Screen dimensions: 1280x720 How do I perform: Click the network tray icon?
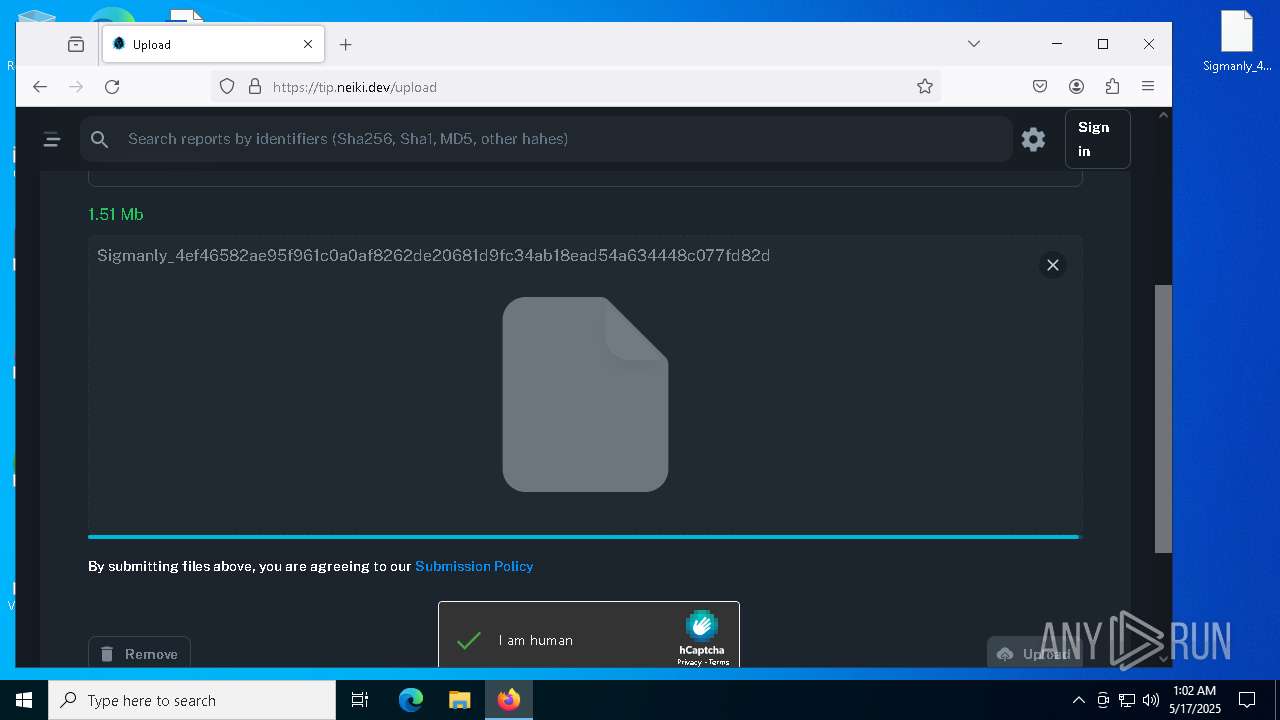pyautogui.click(x=1127, y=700)
